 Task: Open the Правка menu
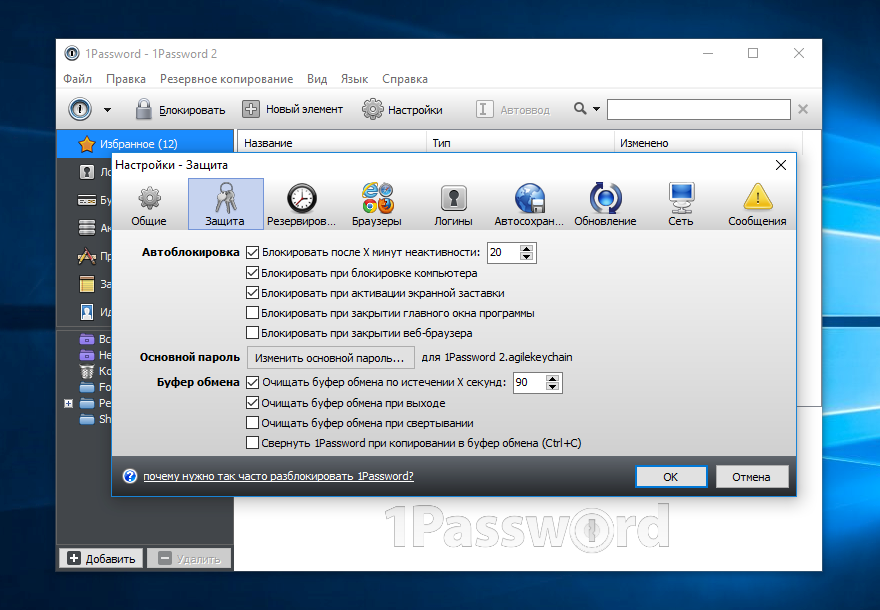126,79
